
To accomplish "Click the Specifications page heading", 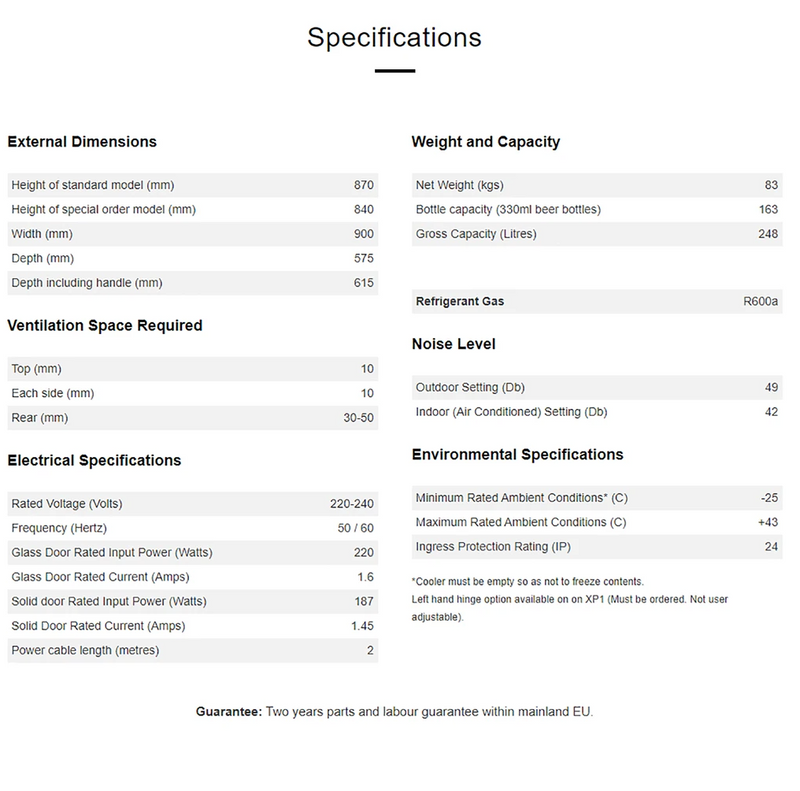I will [394, 37].
